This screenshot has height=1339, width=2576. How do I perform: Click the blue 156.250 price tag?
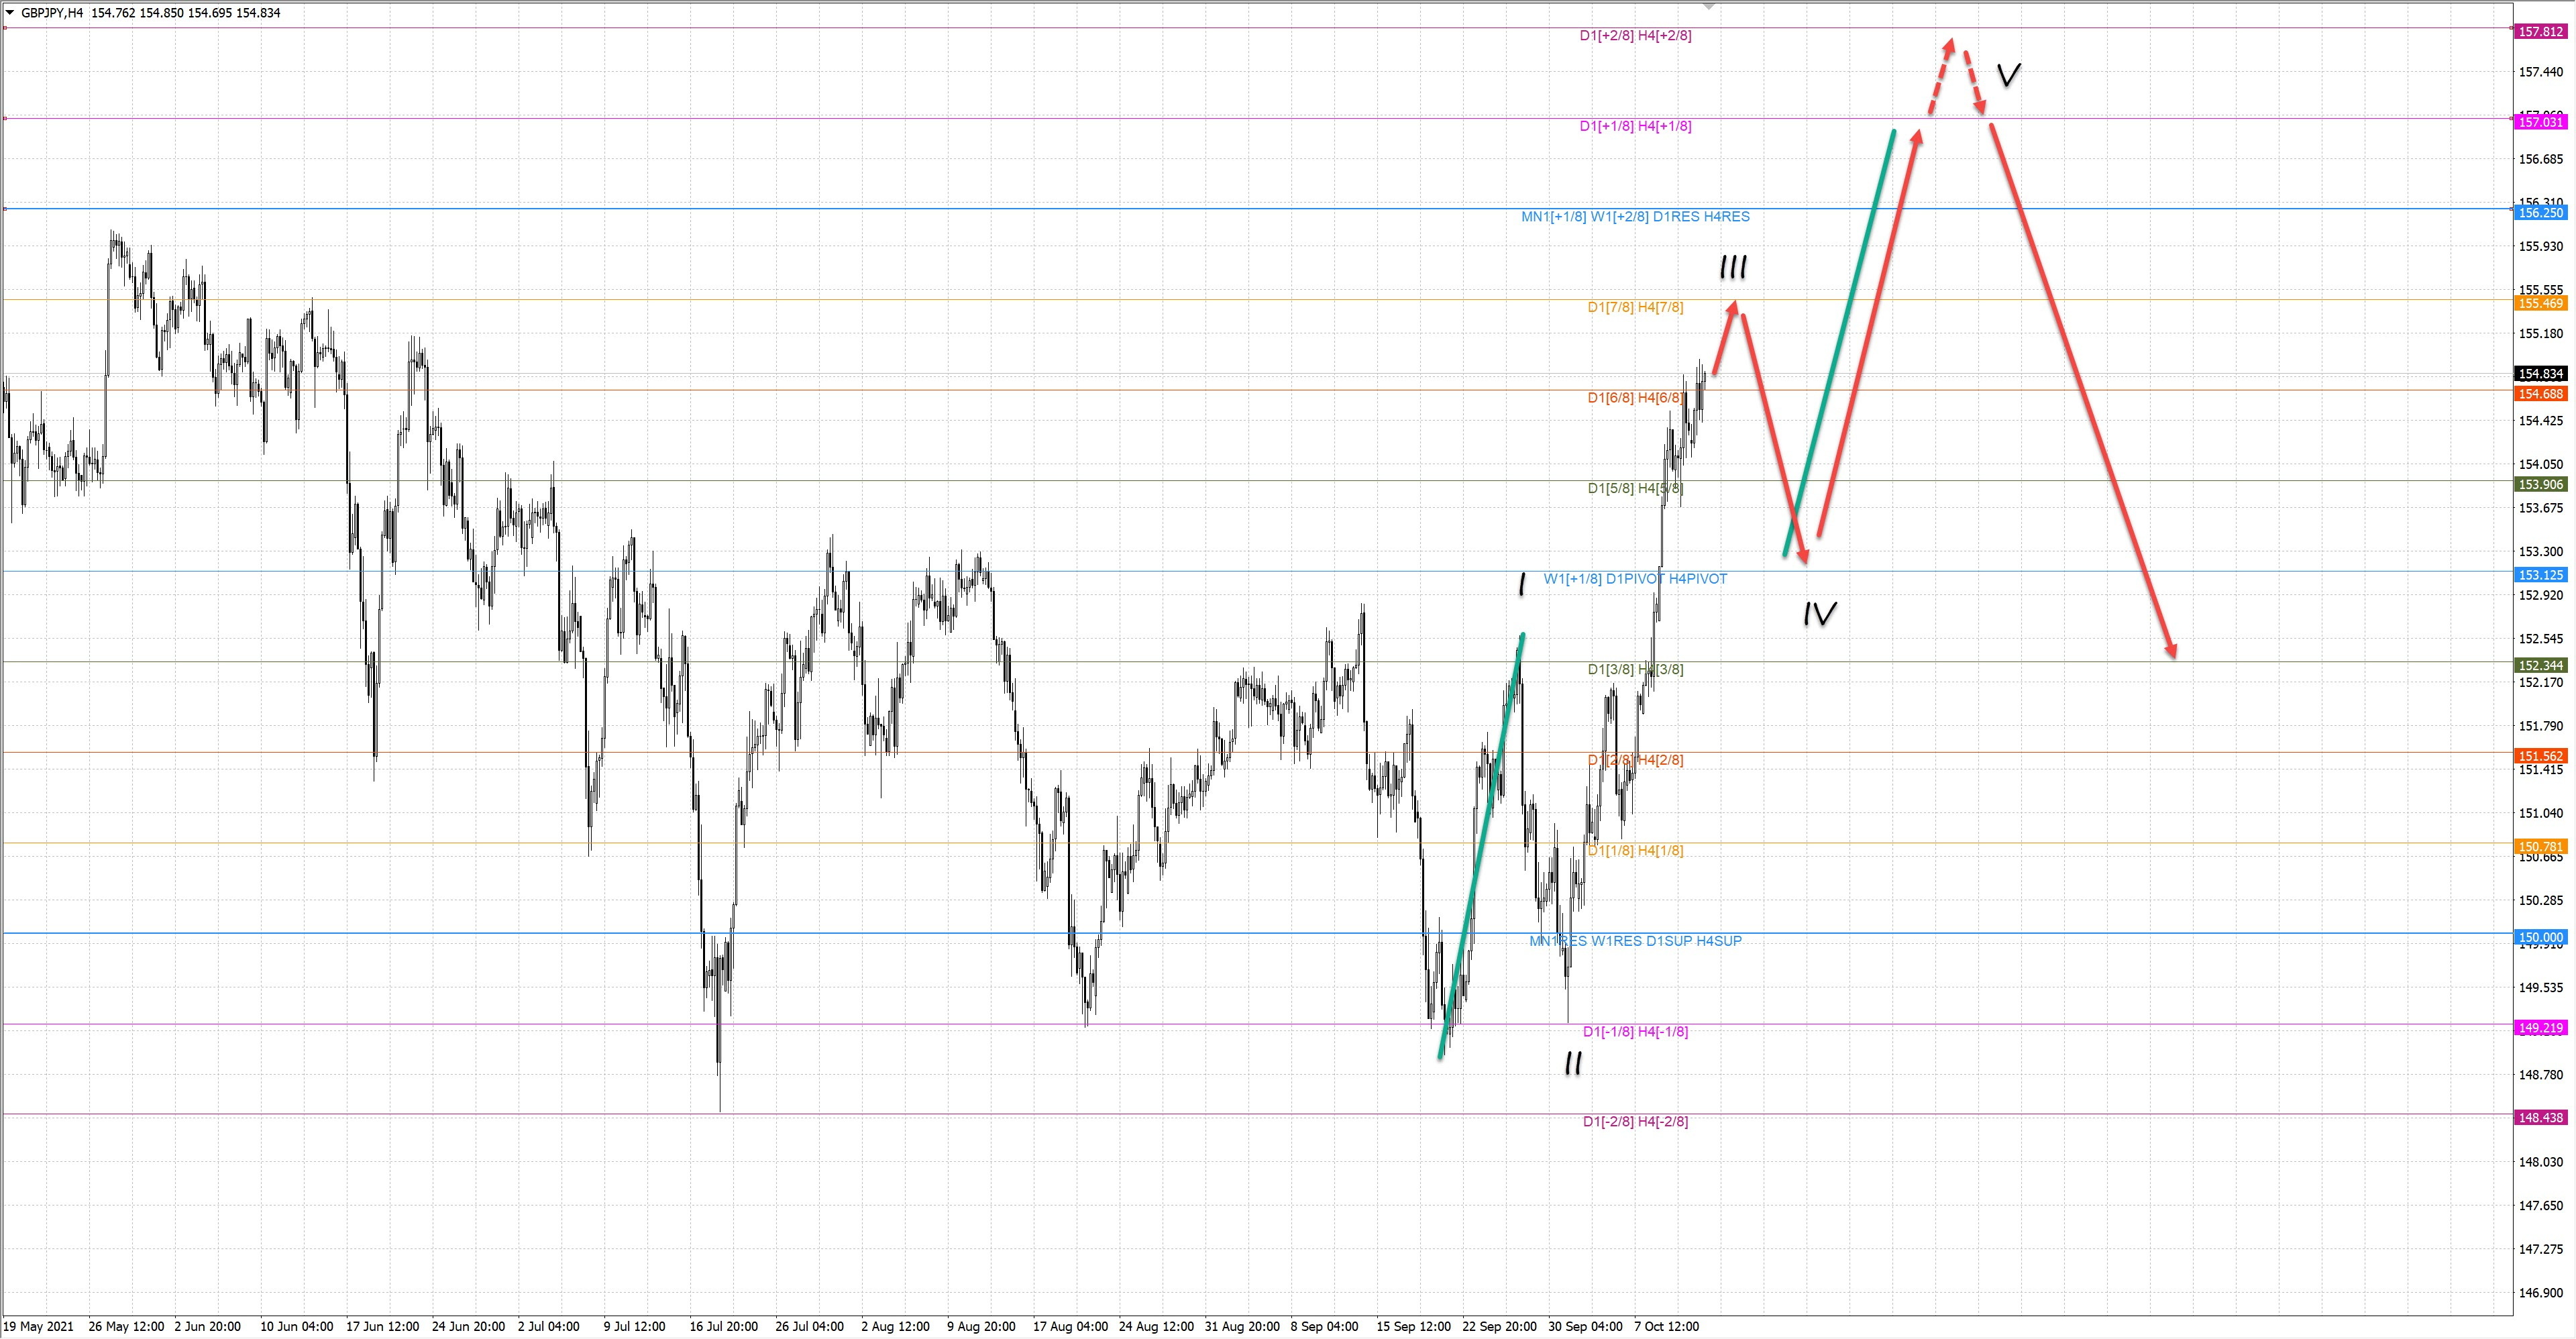2541,213
